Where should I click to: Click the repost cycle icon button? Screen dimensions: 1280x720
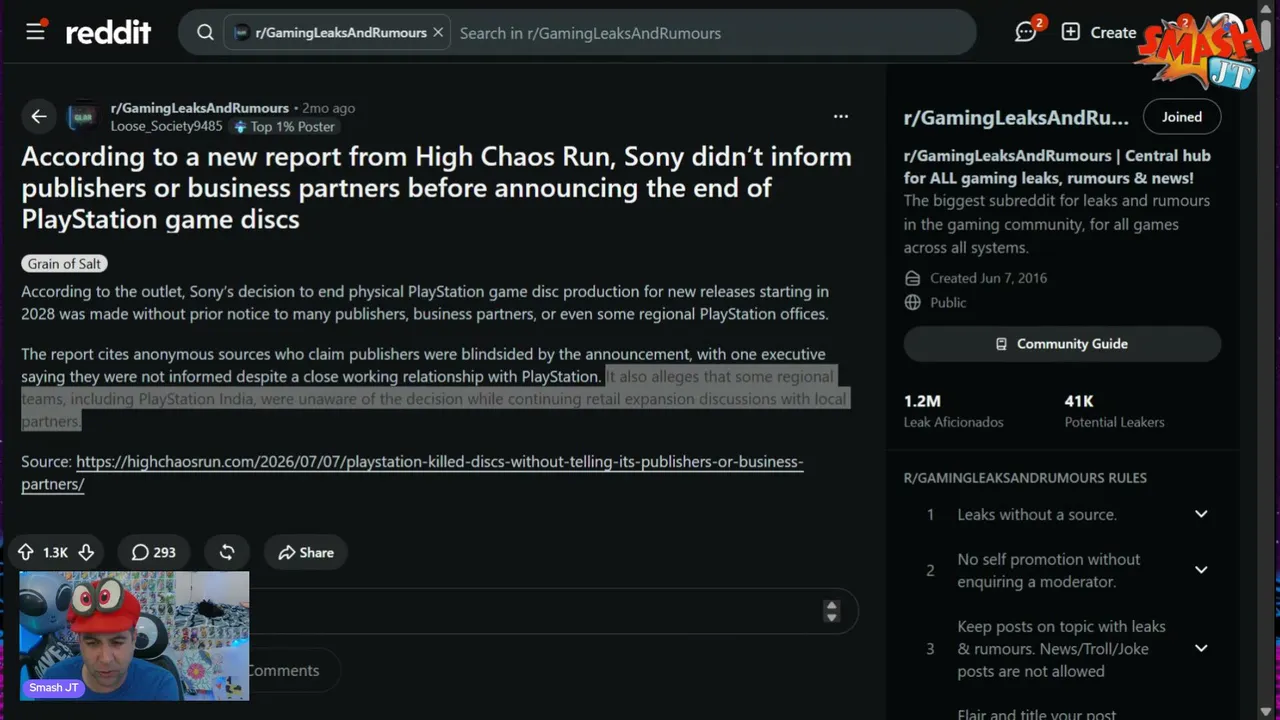227,552
